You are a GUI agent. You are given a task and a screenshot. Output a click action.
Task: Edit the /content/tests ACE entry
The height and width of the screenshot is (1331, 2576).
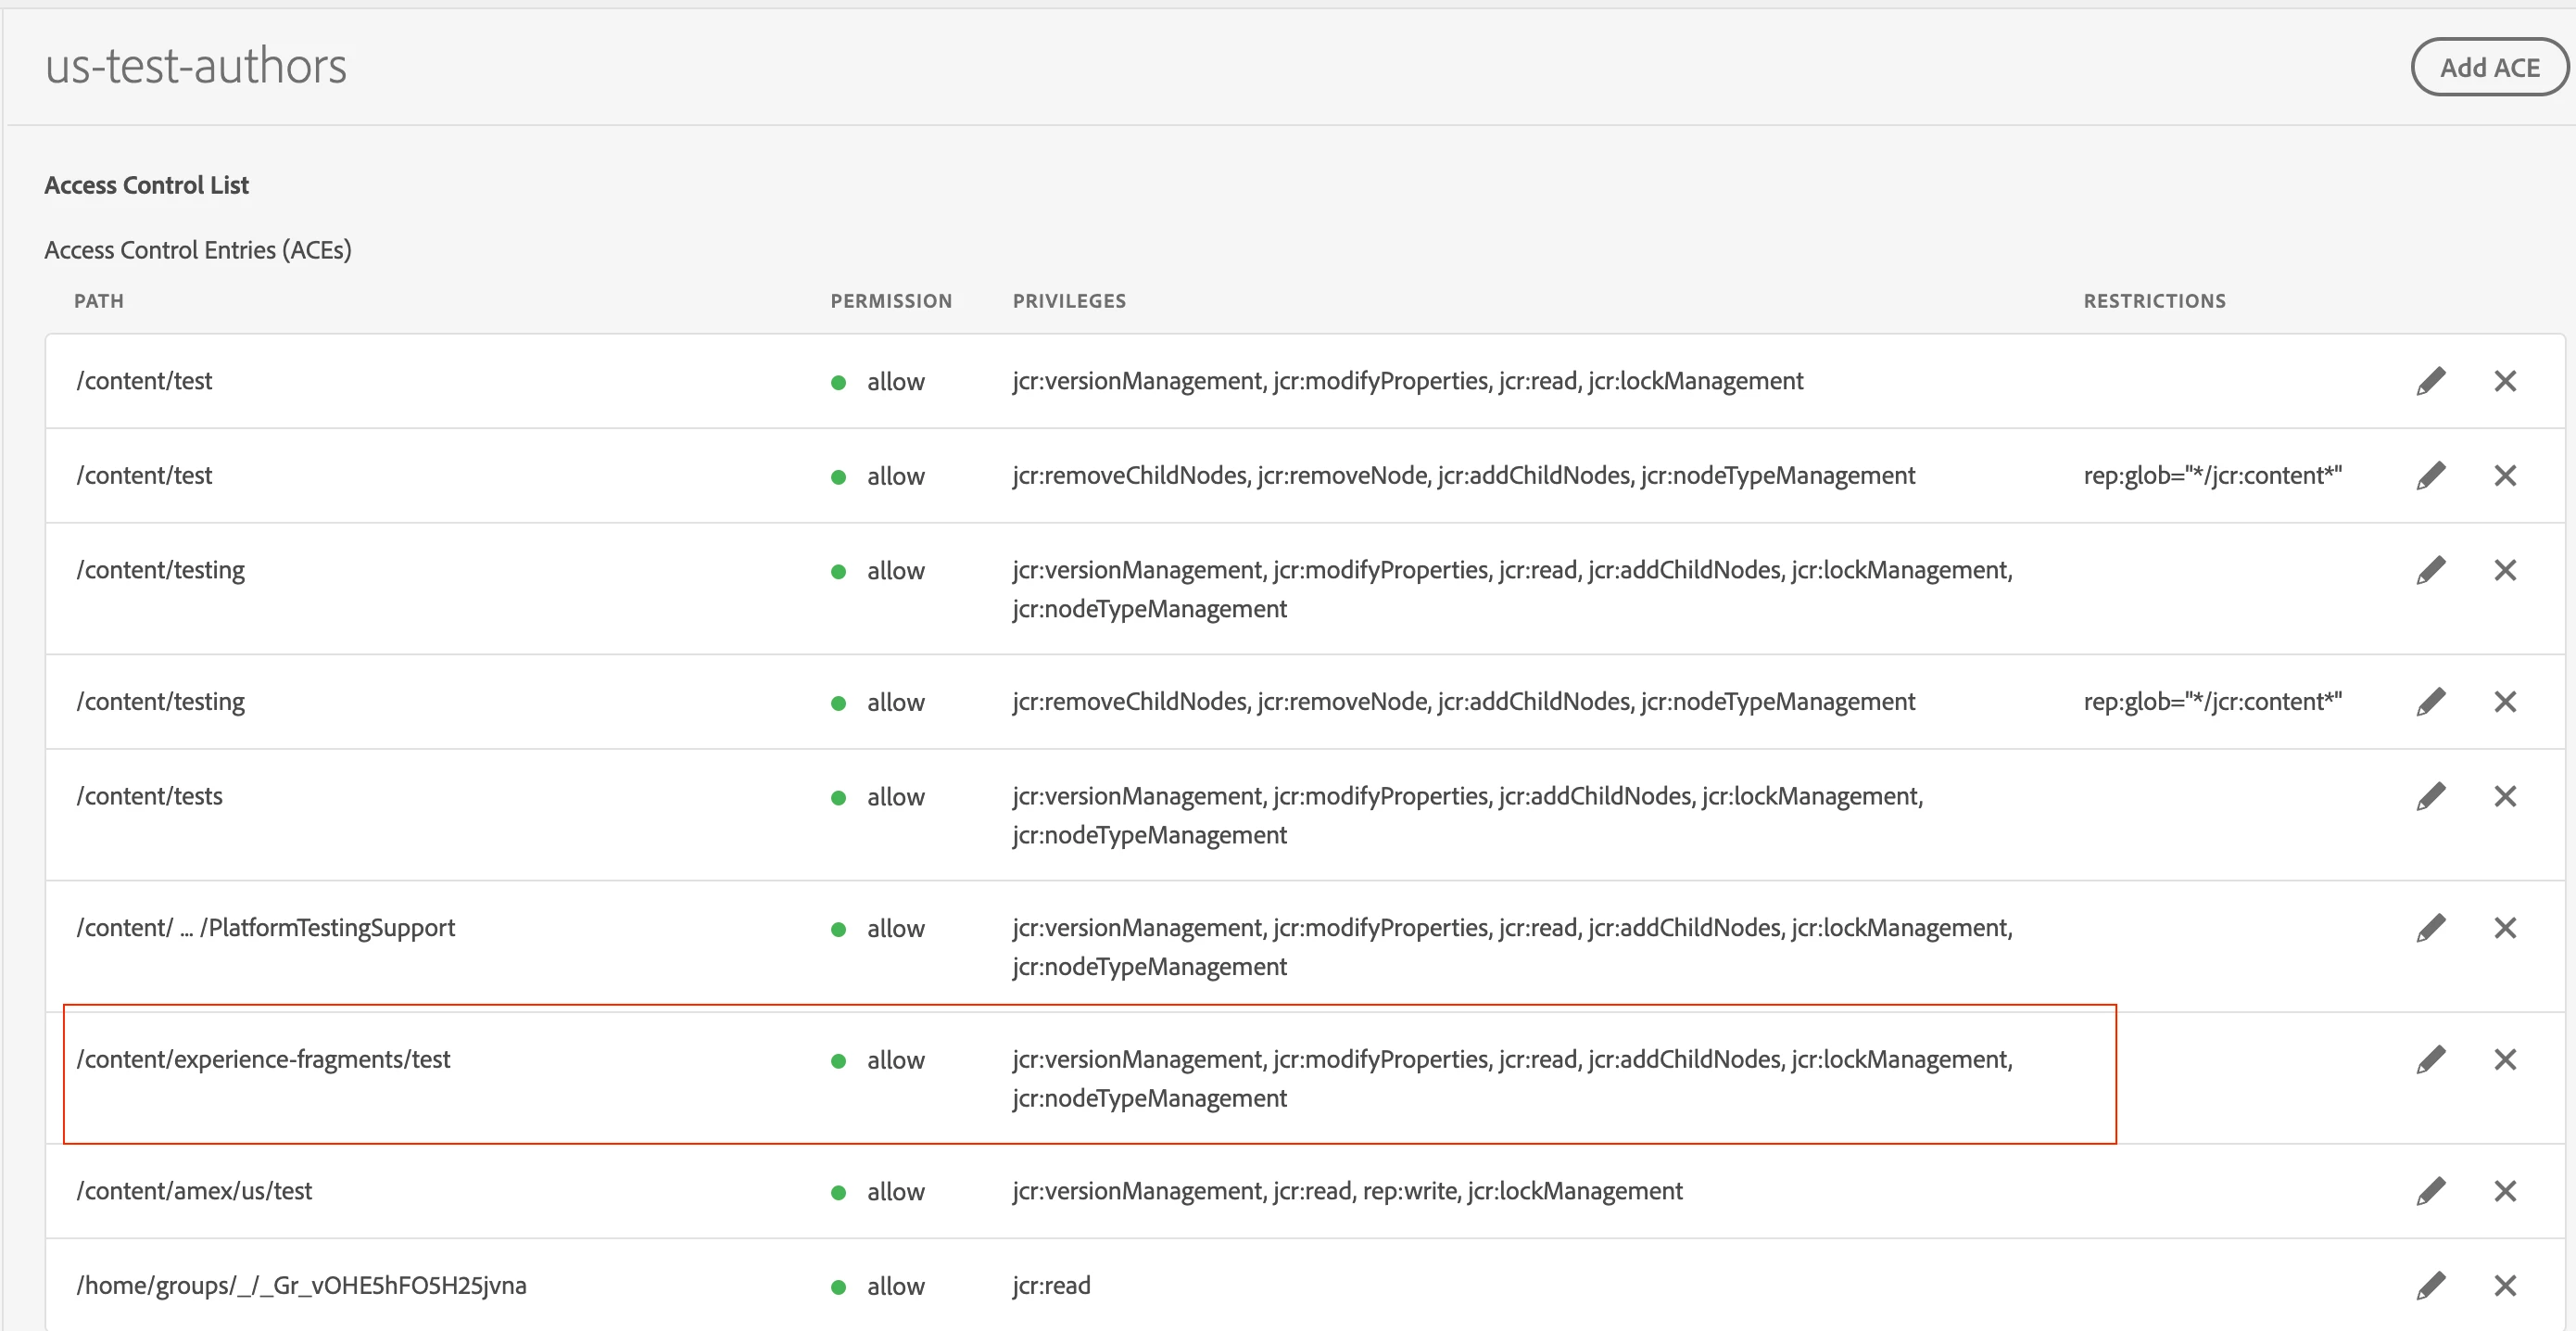[2431, 796]
